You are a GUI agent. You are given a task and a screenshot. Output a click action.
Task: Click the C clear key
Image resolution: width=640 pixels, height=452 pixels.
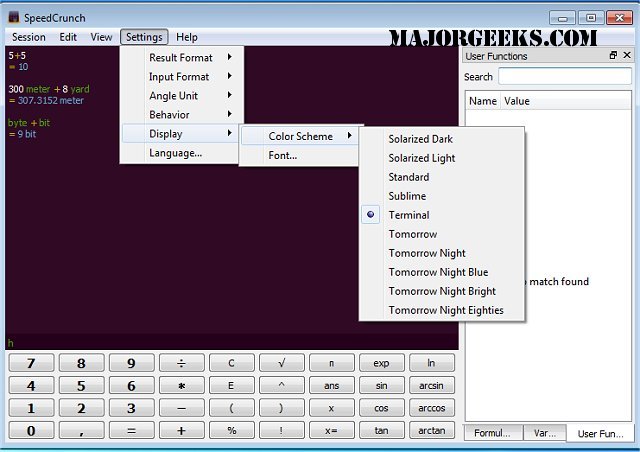click(231, 363)
